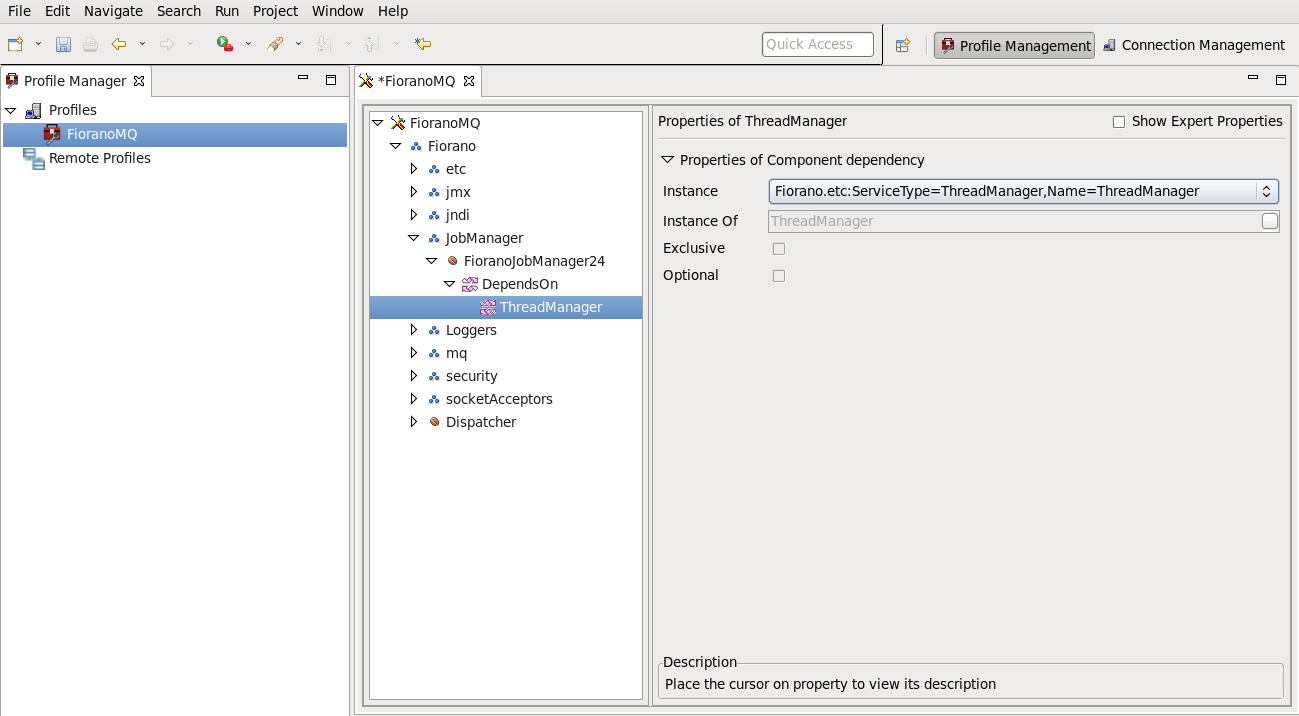
Task: Collapse the Profiles node in Profile Manager
Action: (x=11, y=110)
